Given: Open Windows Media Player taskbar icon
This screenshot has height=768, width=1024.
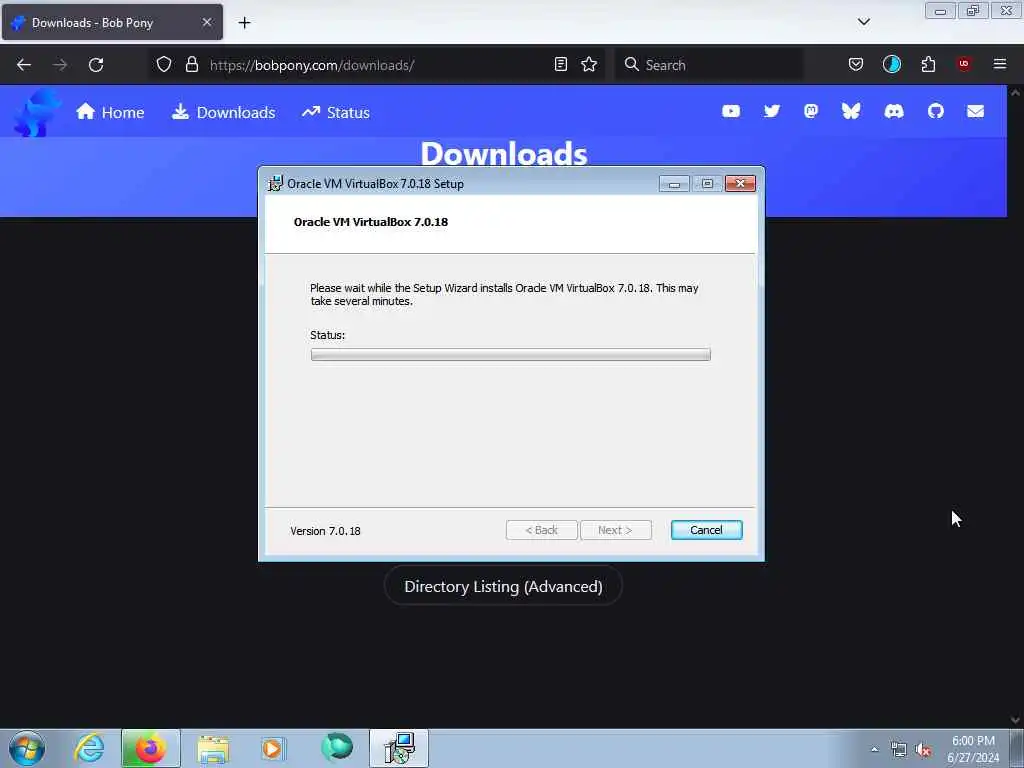Looking at the screenshot, I should [x=273, y=748].
